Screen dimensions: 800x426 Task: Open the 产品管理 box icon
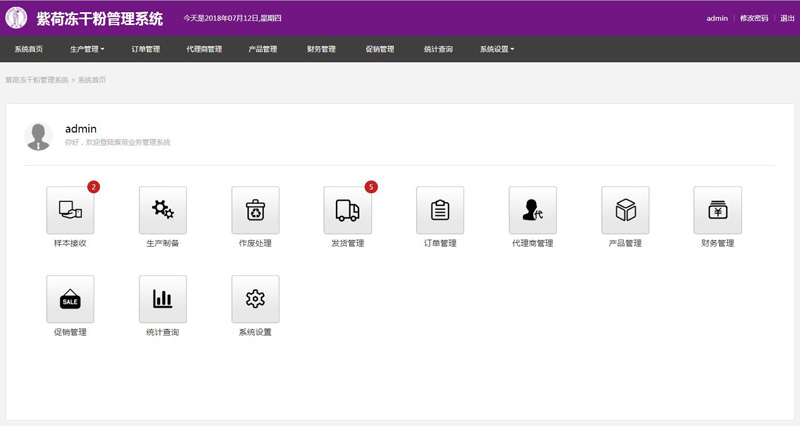(x=625, y=210)
